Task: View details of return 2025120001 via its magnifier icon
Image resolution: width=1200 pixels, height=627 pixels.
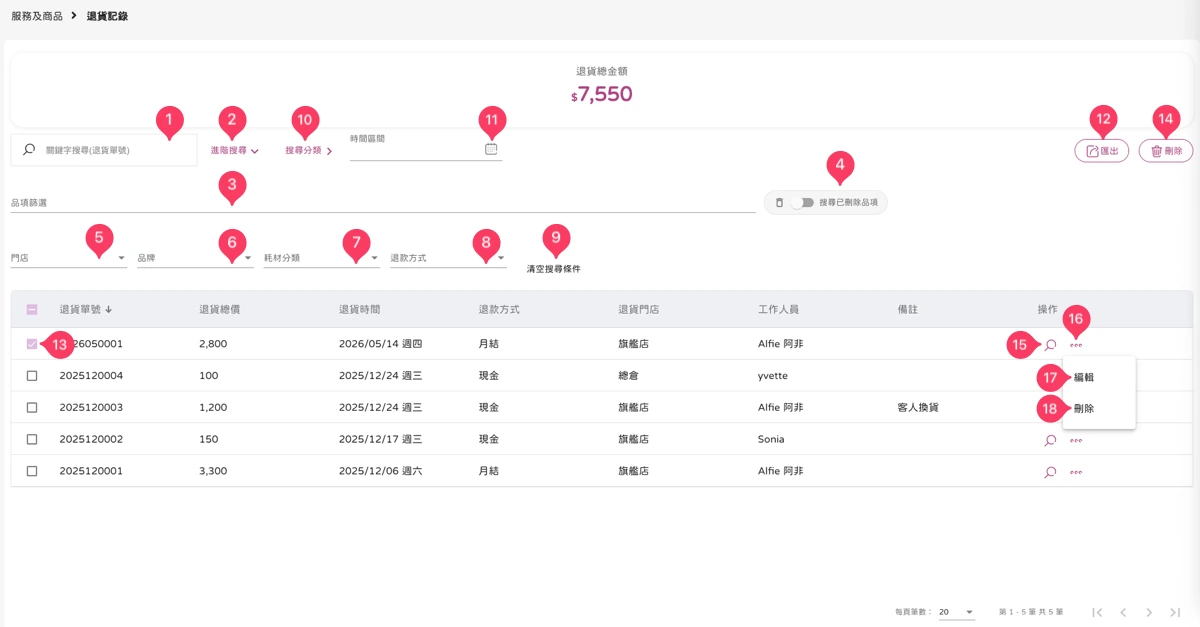Action: 1050,472
